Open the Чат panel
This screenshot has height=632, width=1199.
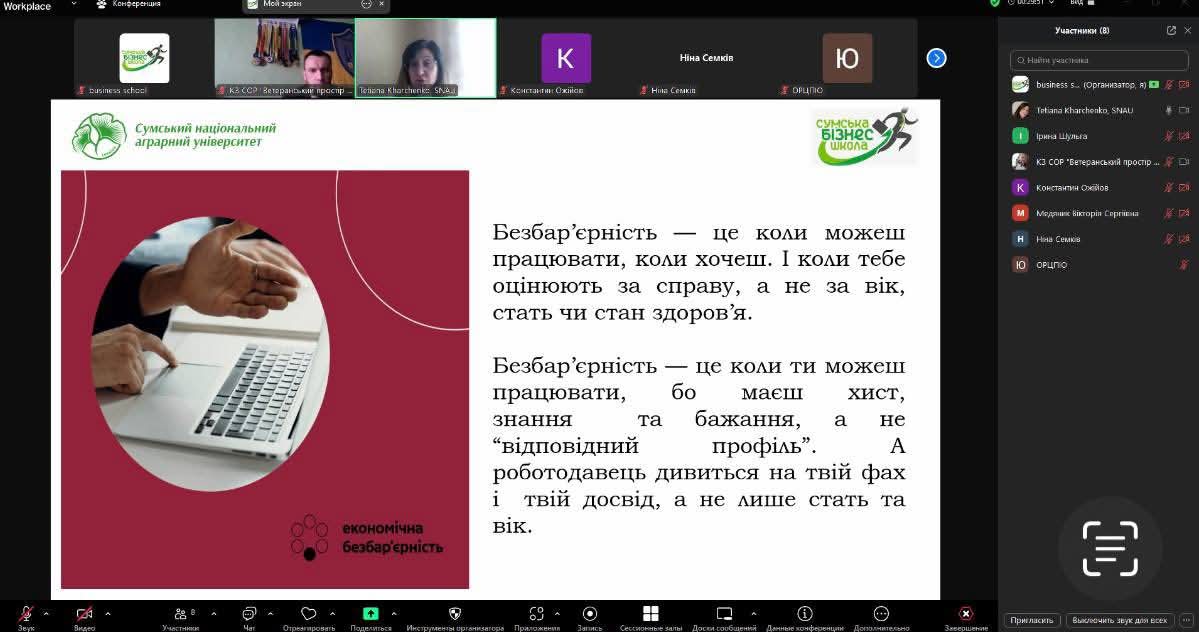[249, 616]
